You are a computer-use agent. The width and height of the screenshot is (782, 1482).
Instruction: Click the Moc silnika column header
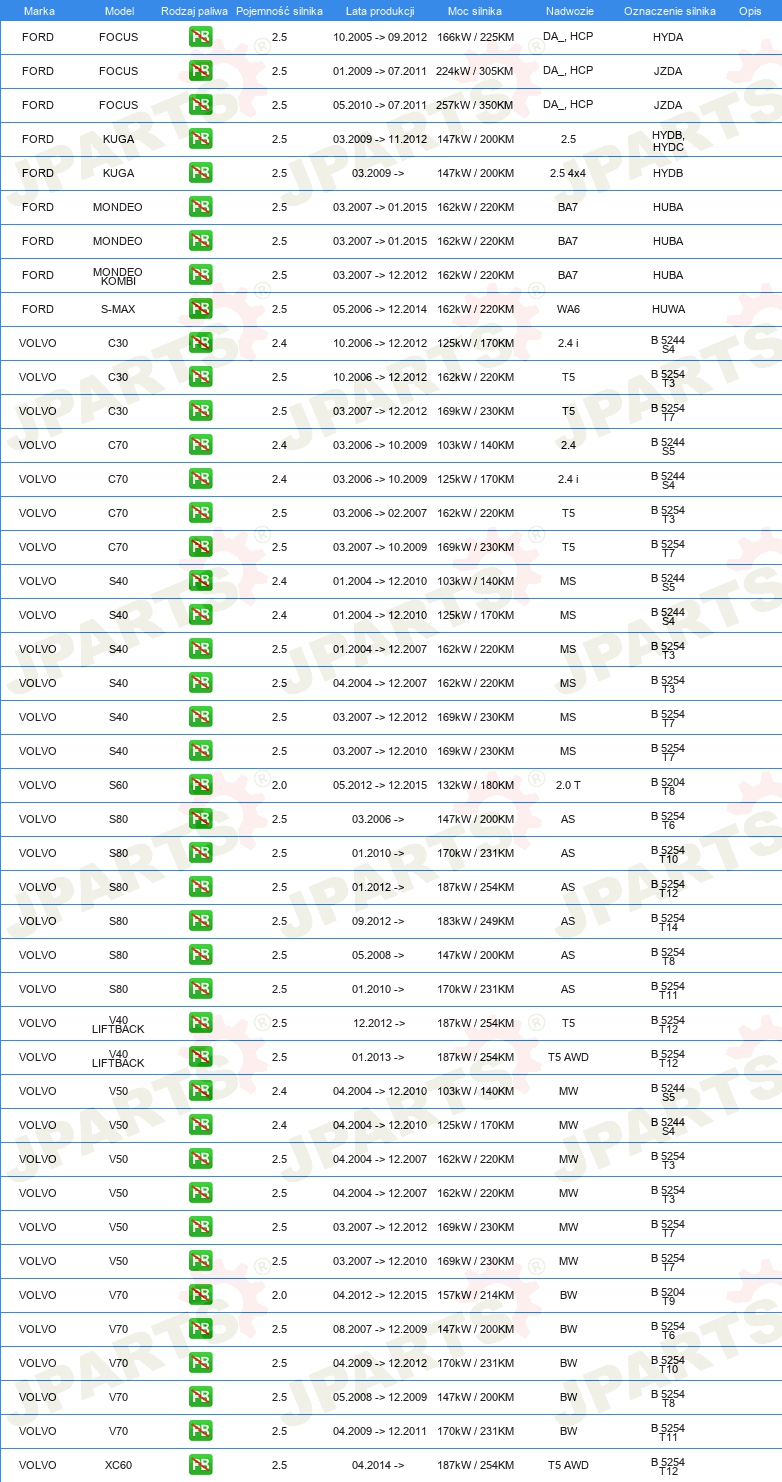click(x=475, y=11)
